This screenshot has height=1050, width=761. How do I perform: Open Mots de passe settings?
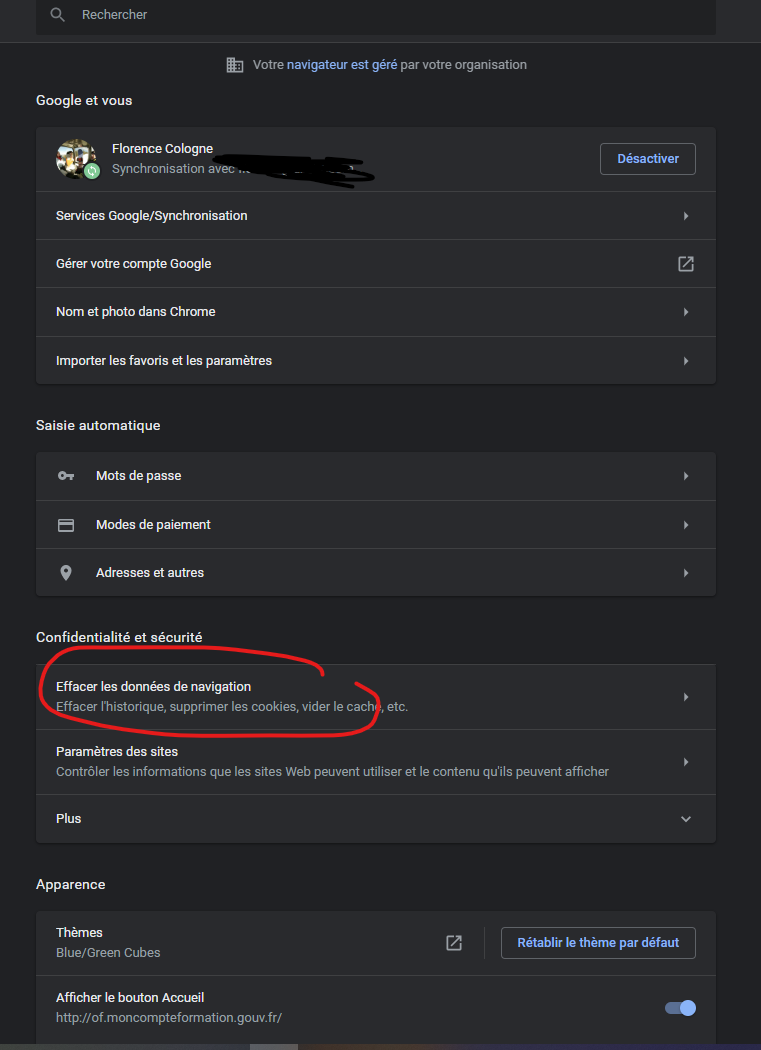[376, 476]
